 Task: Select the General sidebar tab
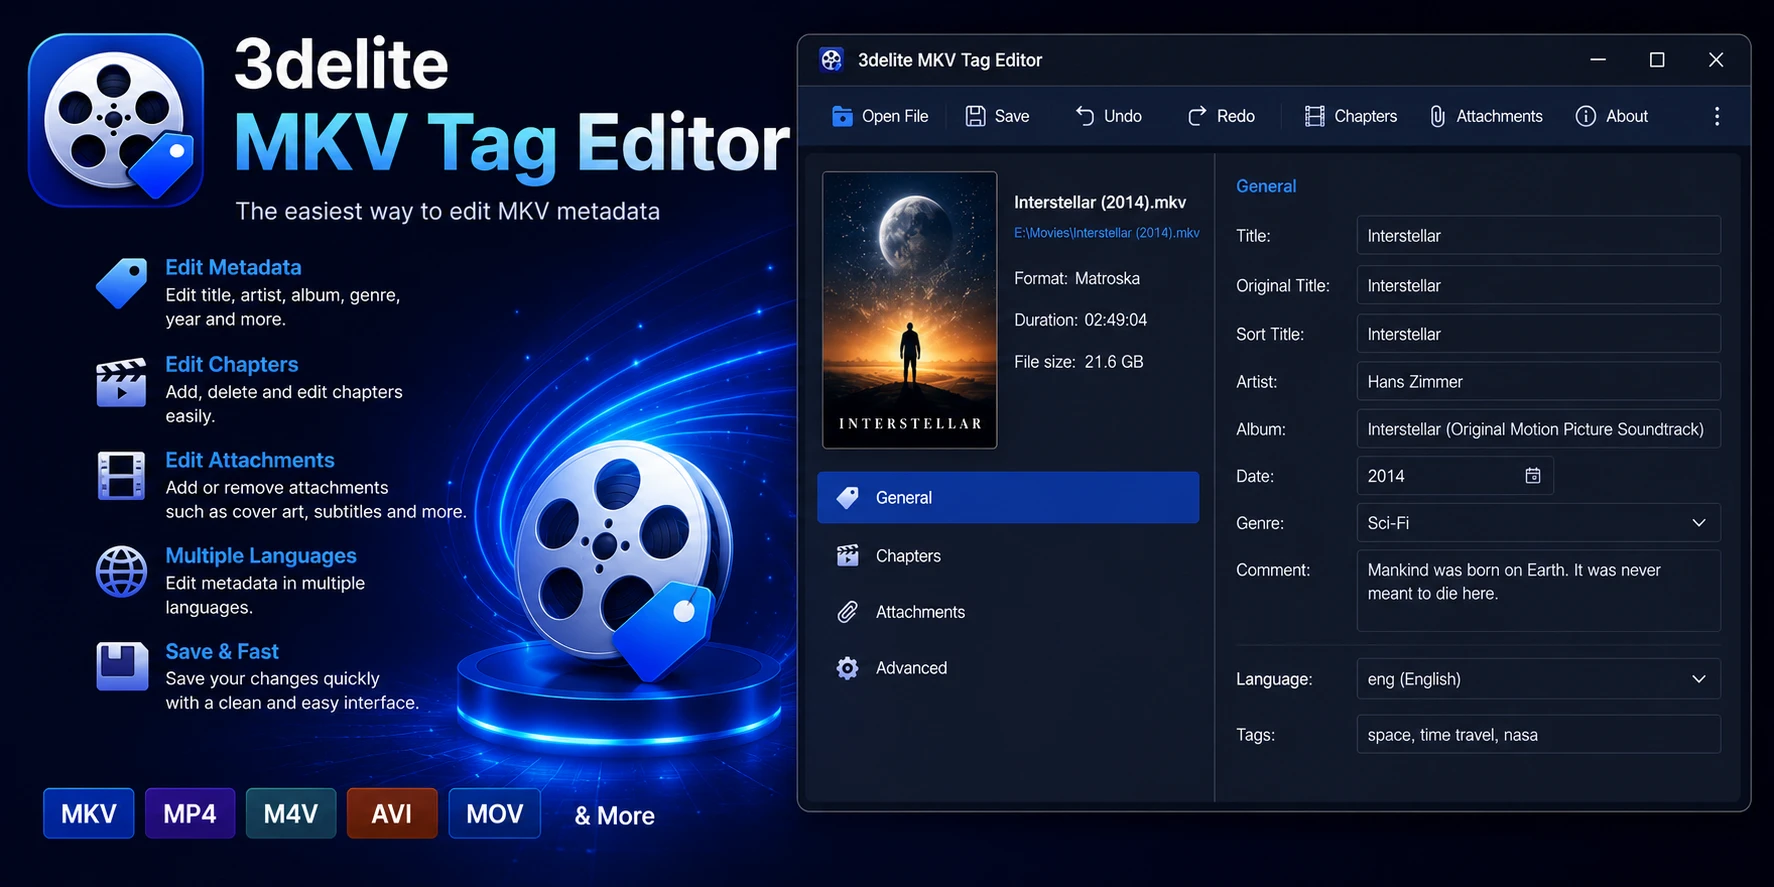[x=1008, y=497]
